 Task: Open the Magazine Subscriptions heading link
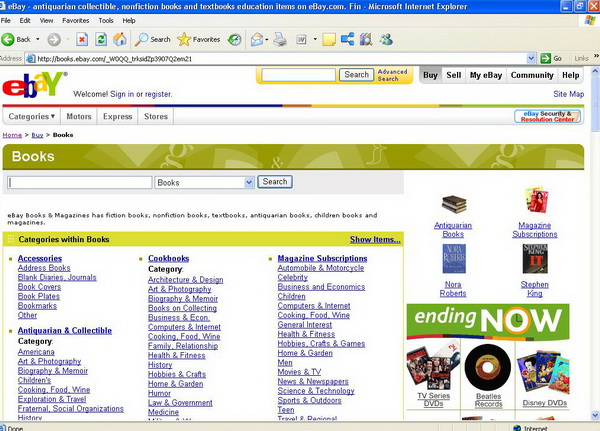pyautogui.click(x=322, y=258)
